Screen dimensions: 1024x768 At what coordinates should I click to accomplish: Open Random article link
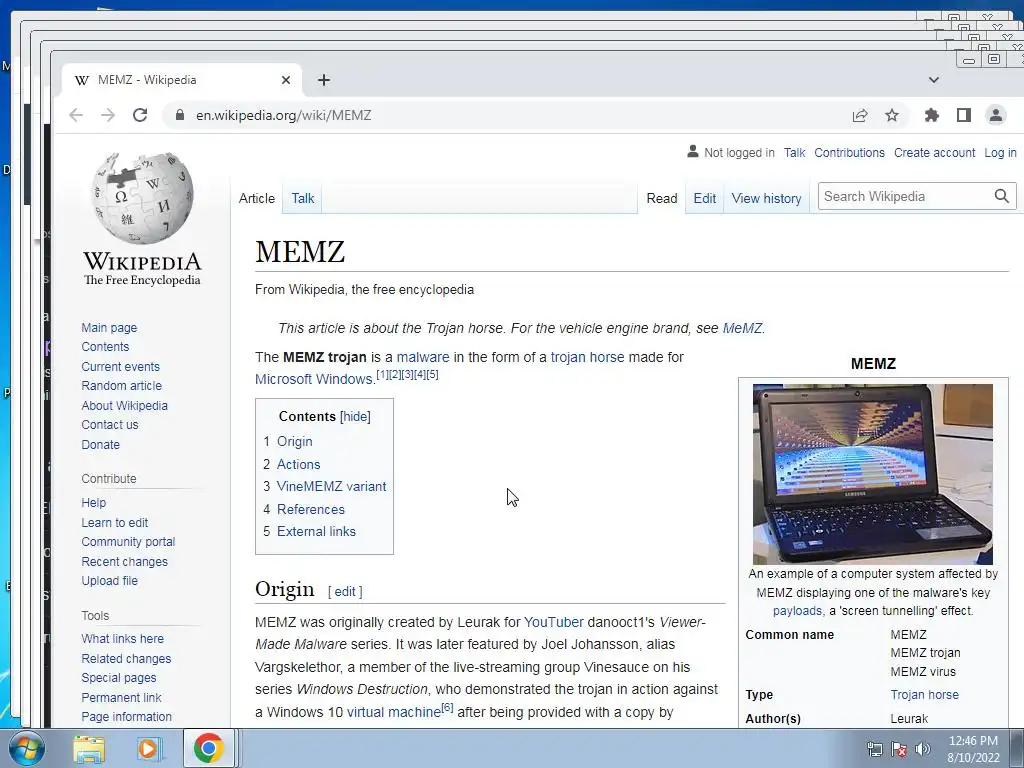[121, 386]
